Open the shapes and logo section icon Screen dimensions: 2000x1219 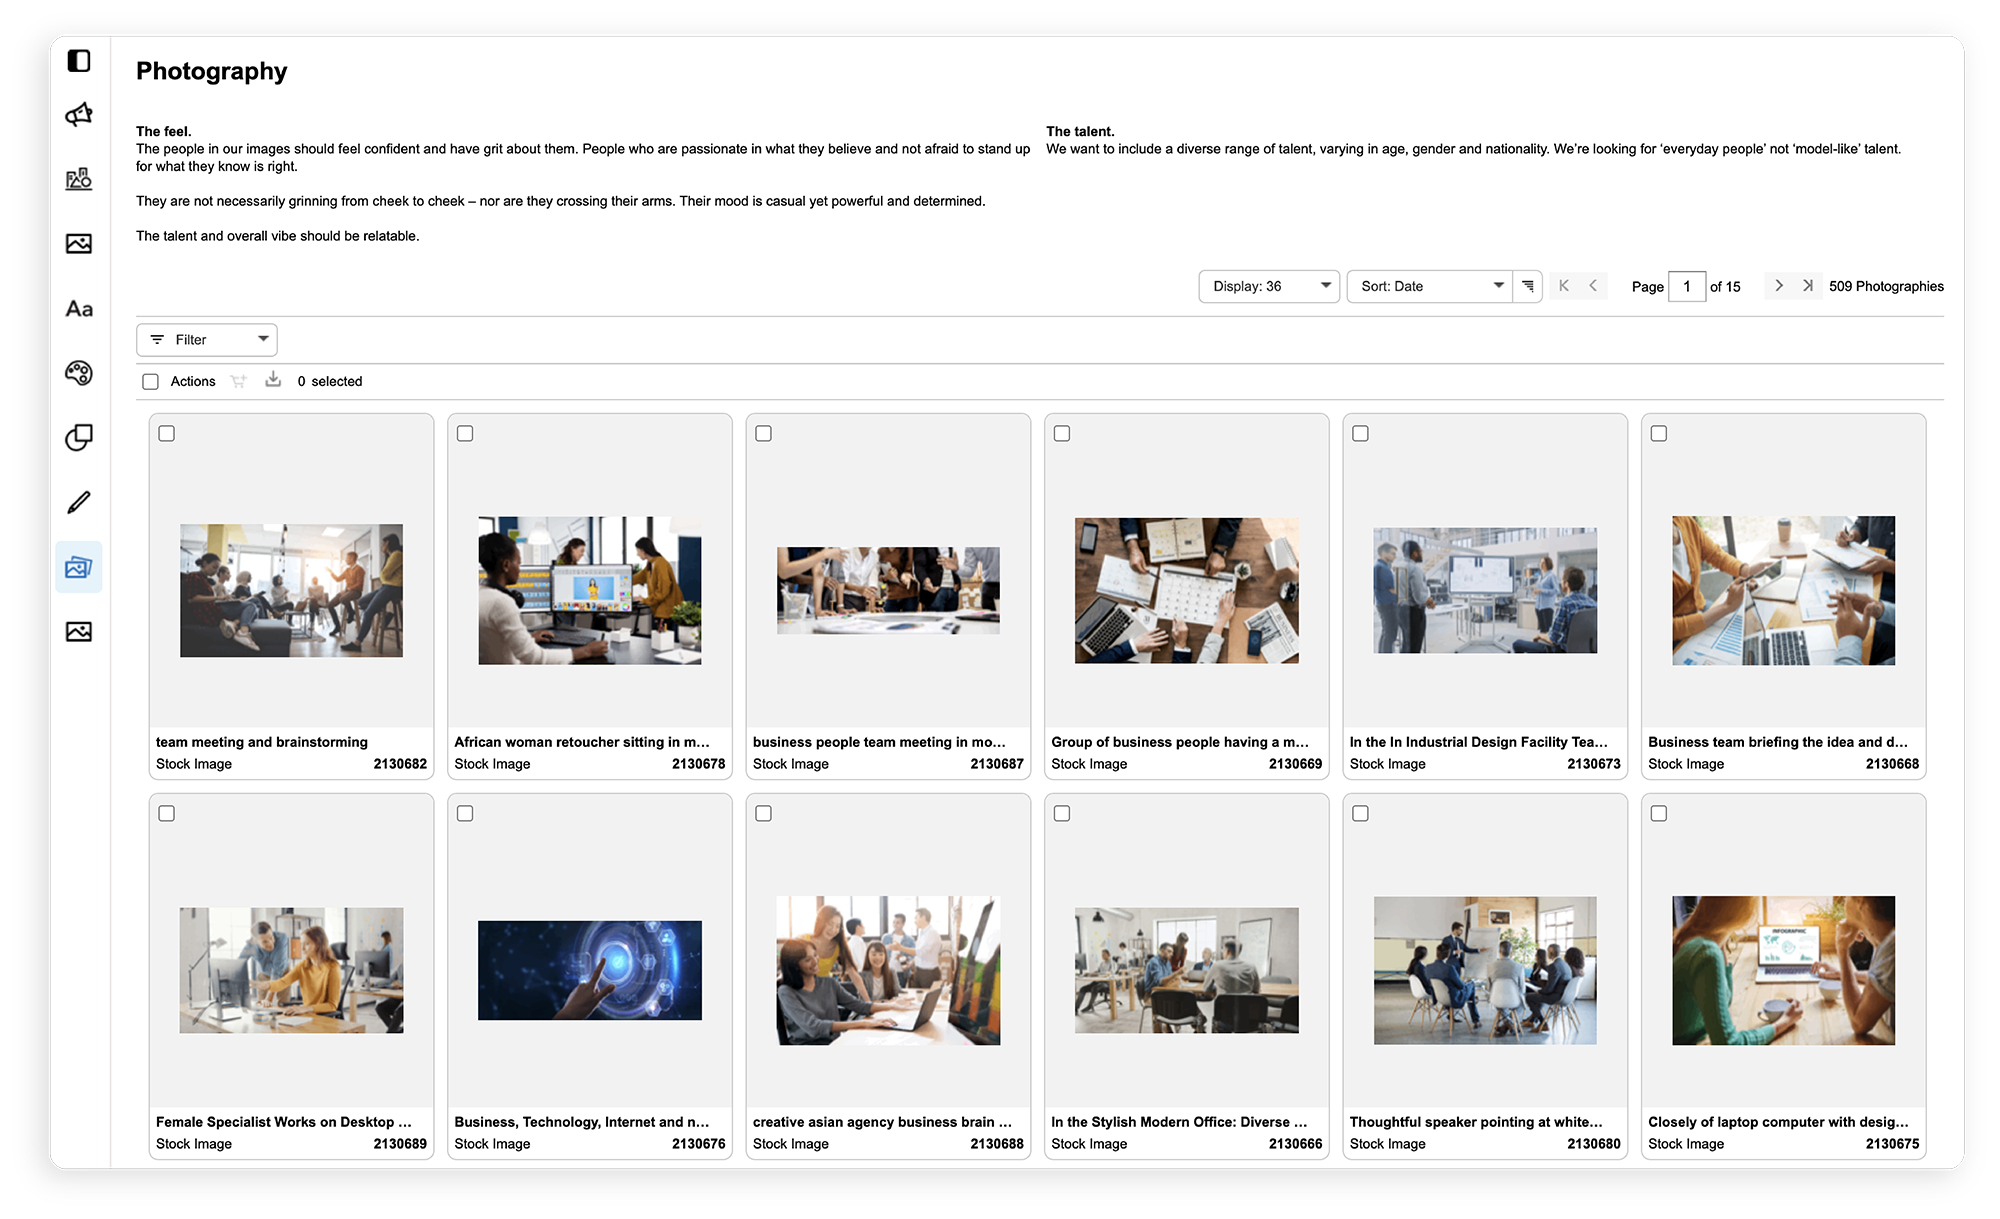(x=79, y=179)
